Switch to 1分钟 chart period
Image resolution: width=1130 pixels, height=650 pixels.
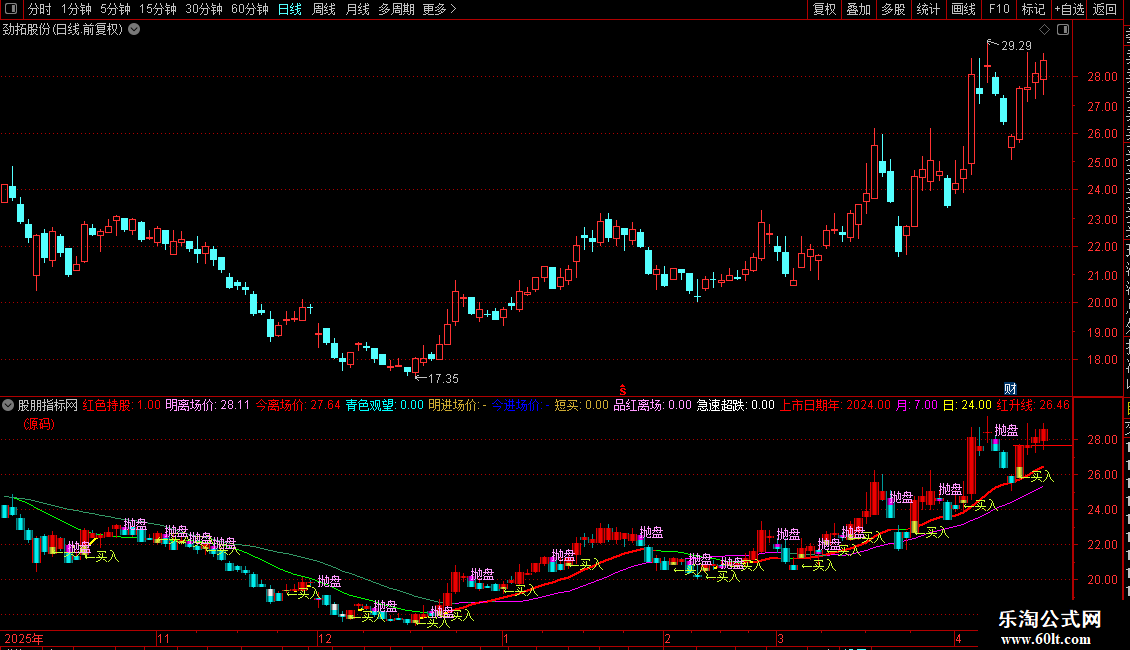[76, 9]
